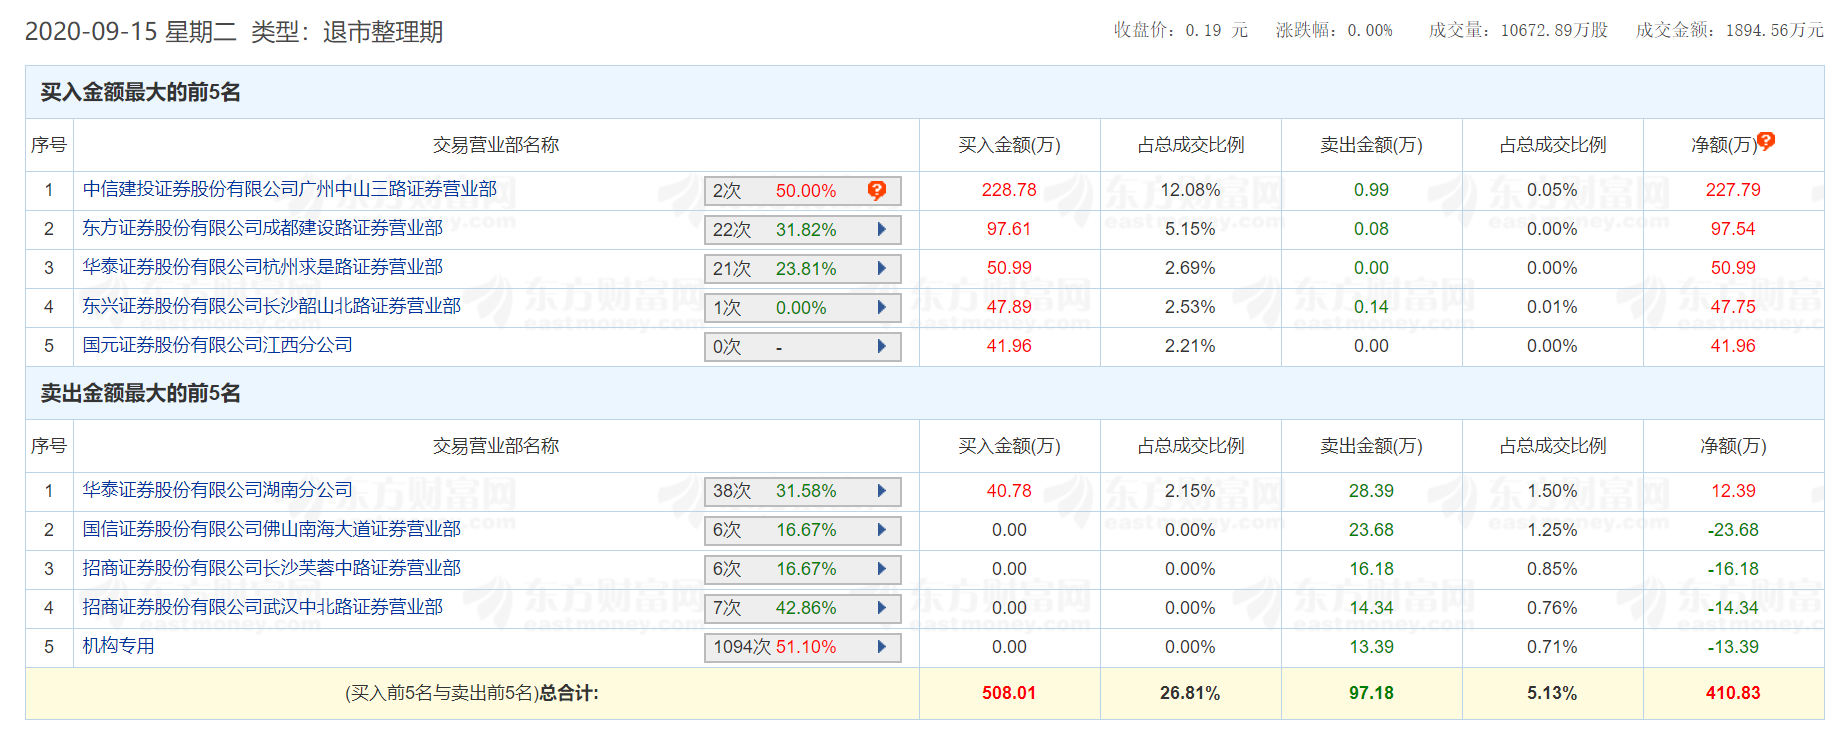The height and width of the screenshot is (742, 1838).
Task: Click the question mark icon next to 净额(万) header
Action: (x=1766, y=141)
